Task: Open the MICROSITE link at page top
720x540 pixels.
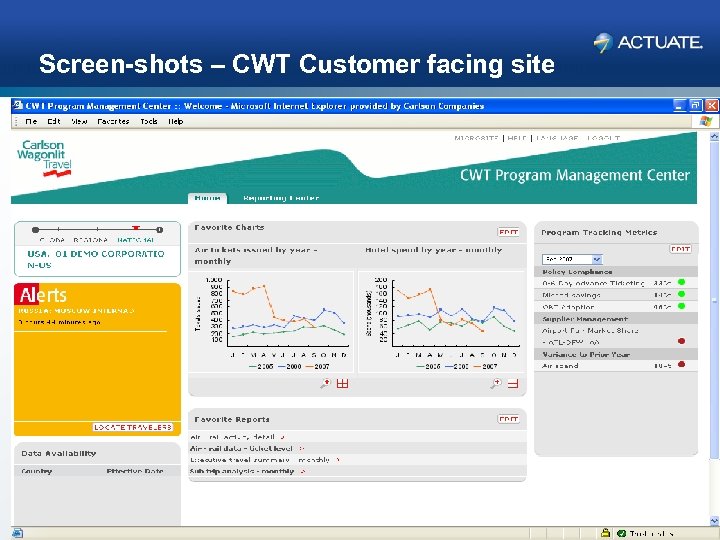Action: tap(476, 138)
